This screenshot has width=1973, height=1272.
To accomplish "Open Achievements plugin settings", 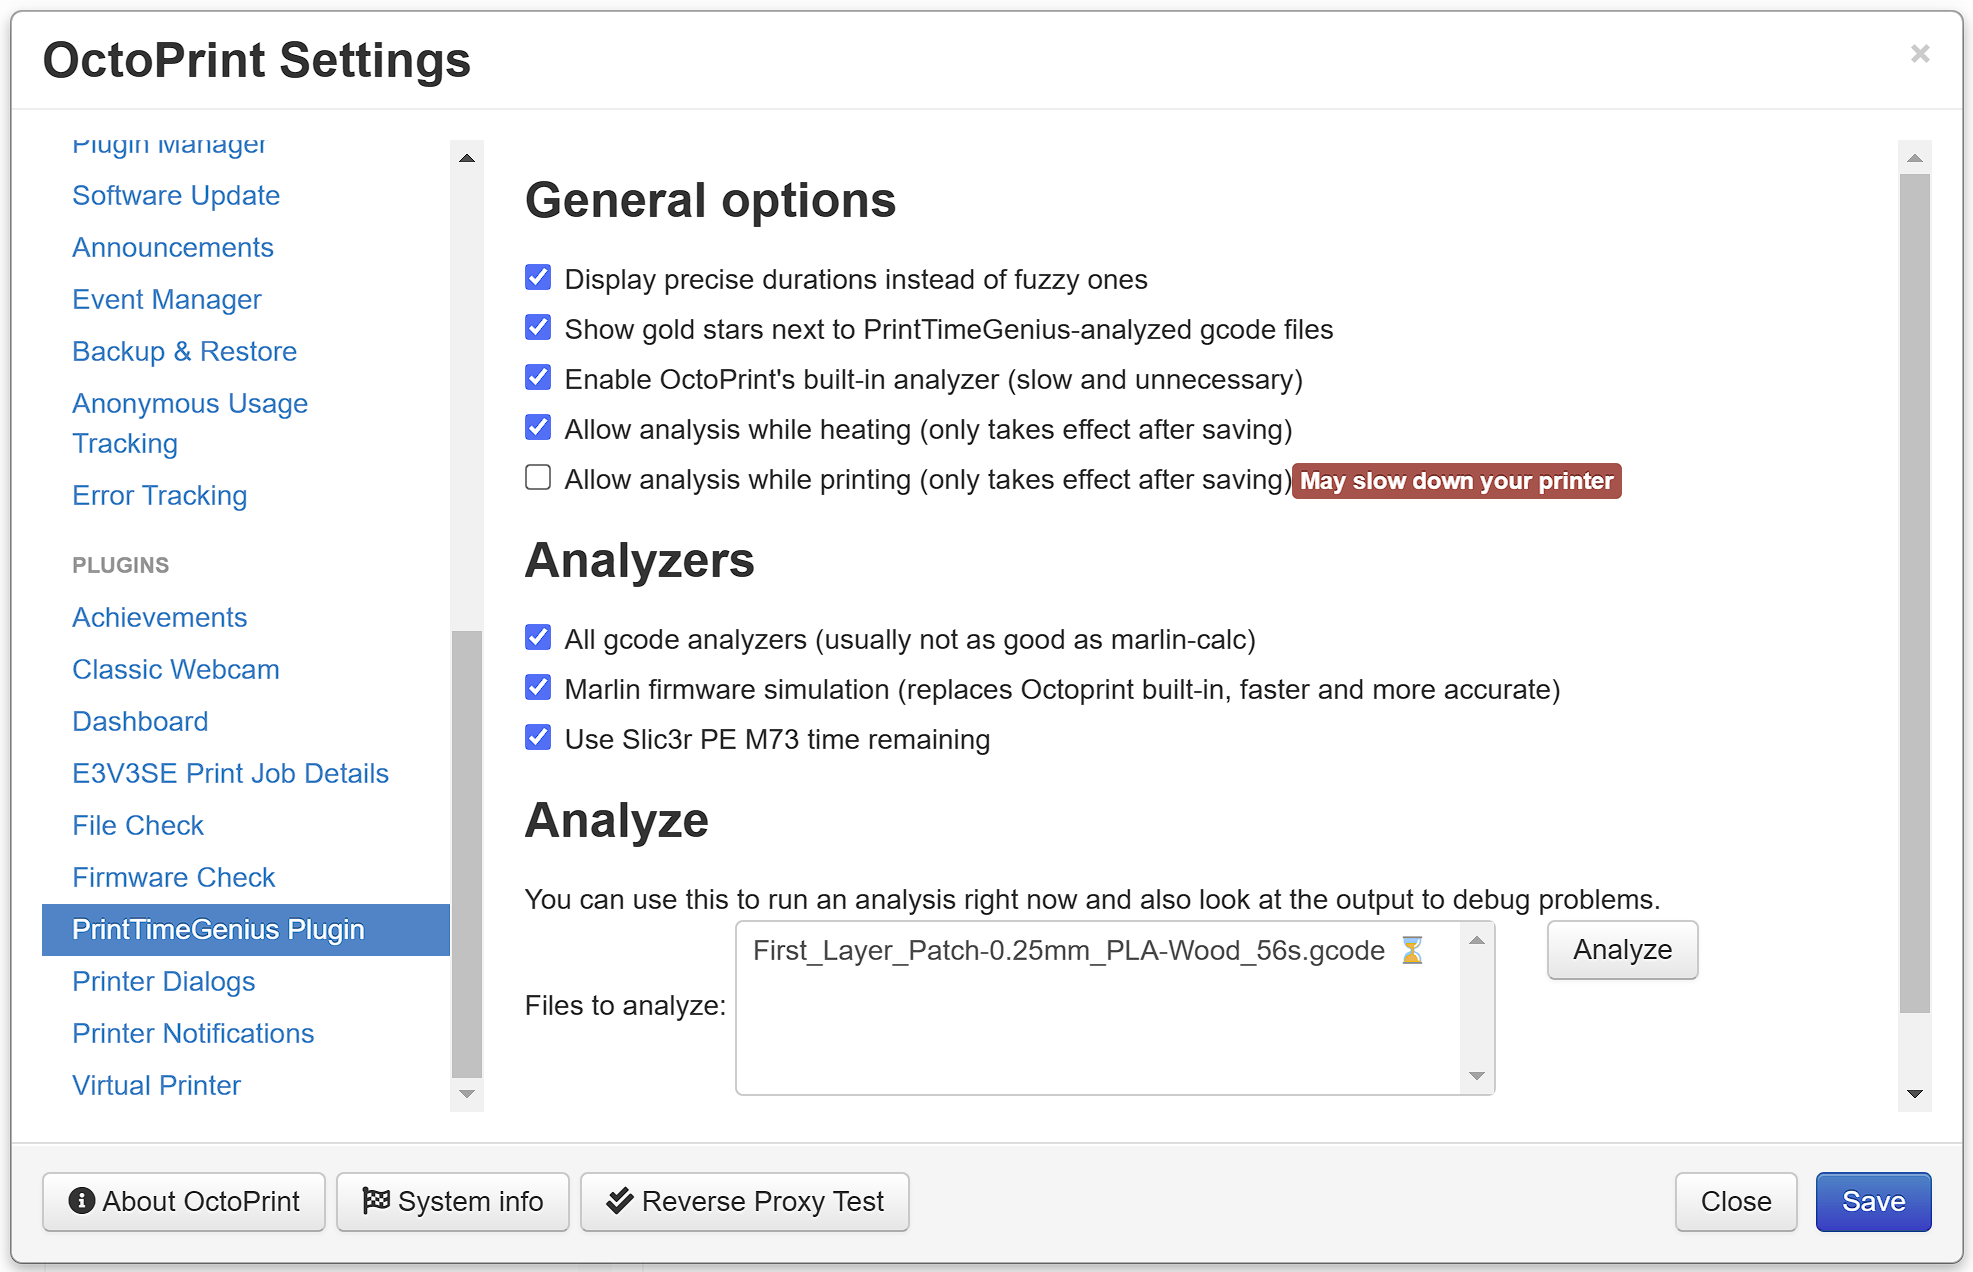I will tap(160, 617).
